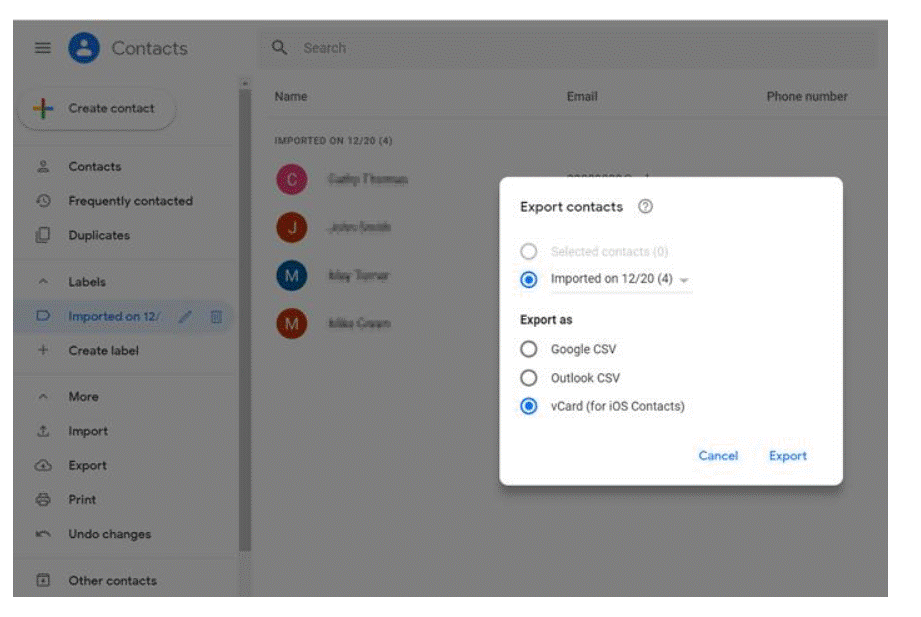Choose Export from the More section

tap(88, 465)
